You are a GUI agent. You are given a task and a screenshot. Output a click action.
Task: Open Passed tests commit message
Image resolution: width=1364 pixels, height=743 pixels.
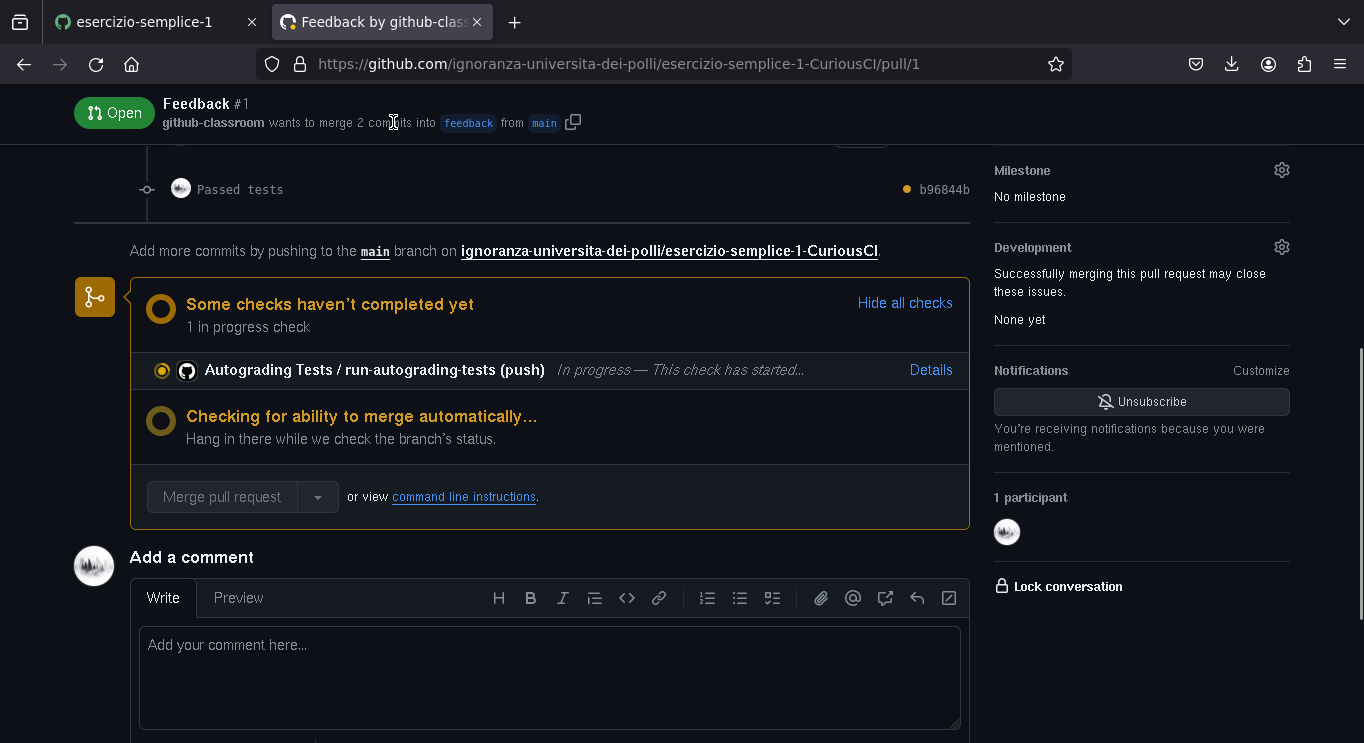point(240,190)
